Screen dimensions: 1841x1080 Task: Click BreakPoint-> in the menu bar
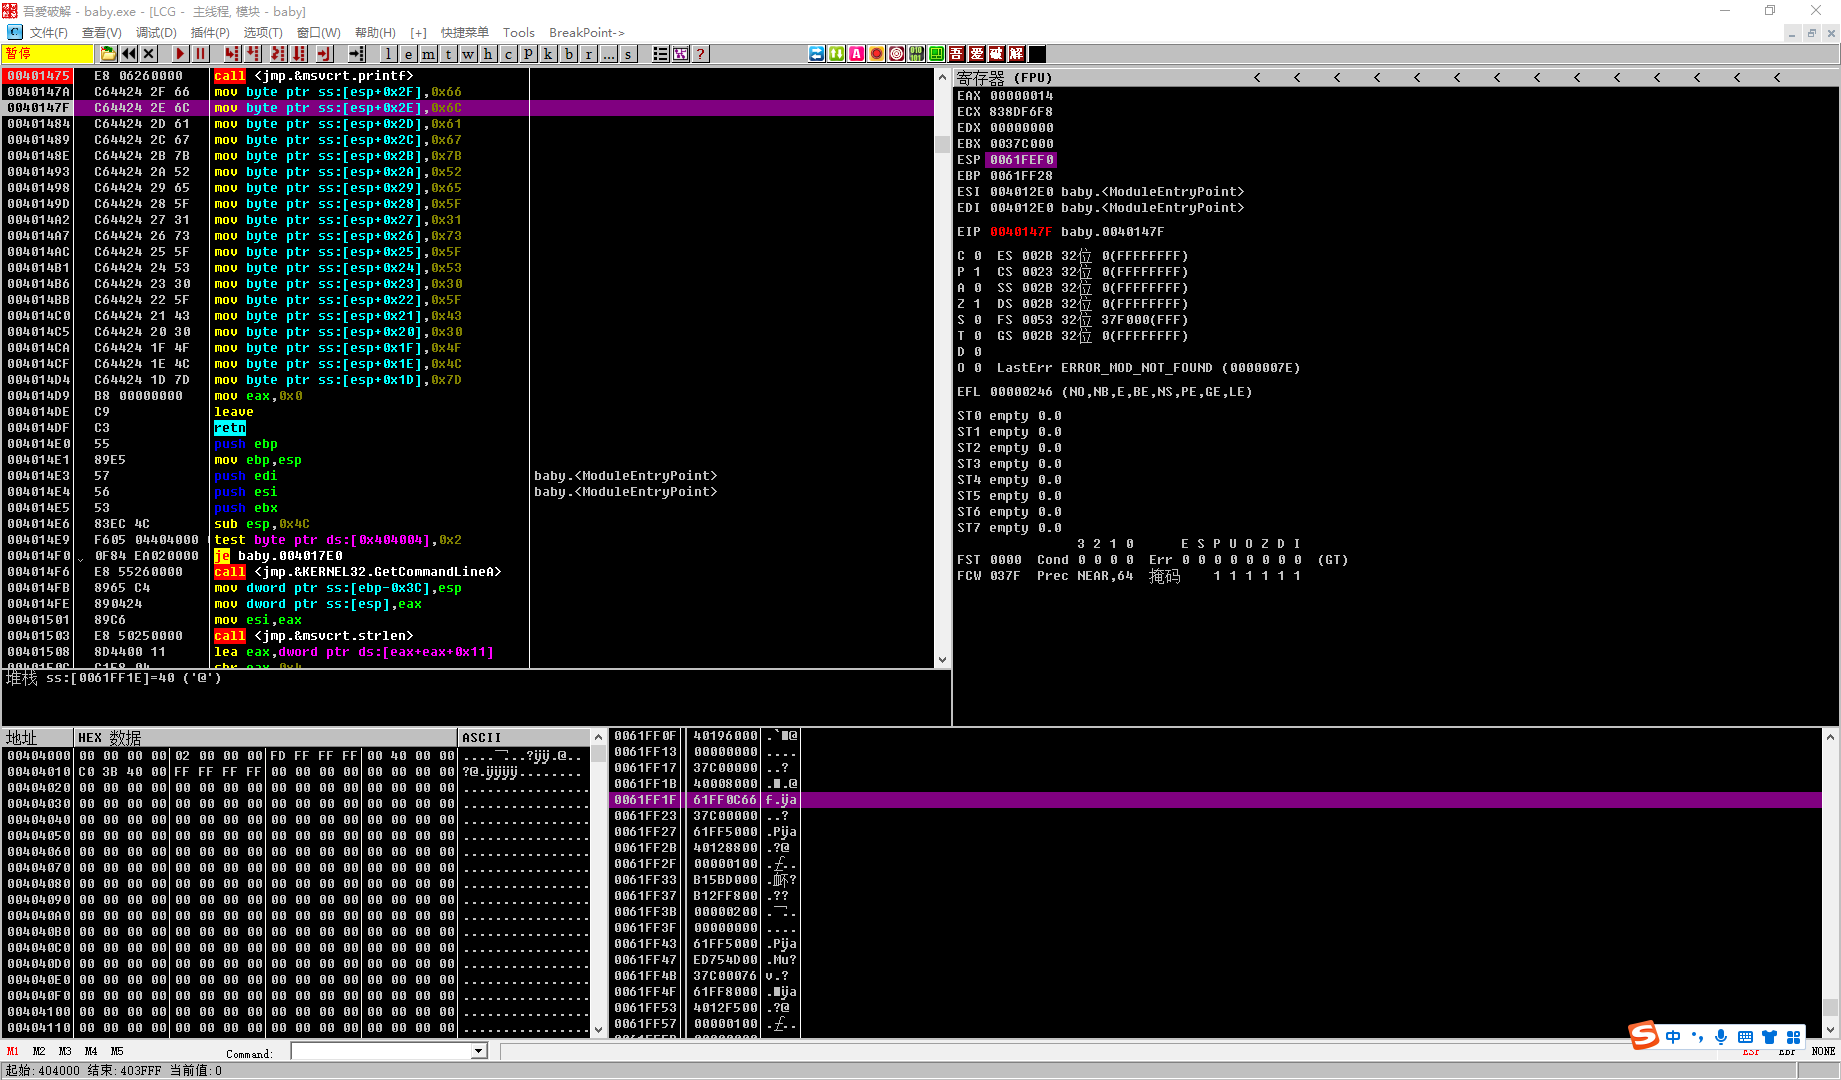[586, 32]
